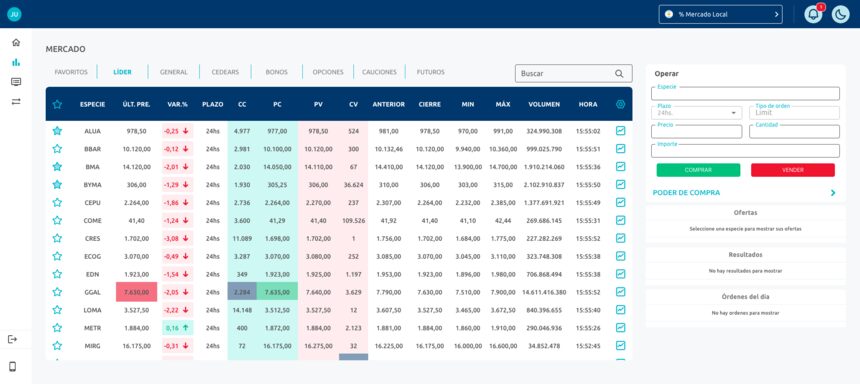Click the red Vender button
Image resolution: width=860 pixels, height=384 pixels.
[793, 170]
